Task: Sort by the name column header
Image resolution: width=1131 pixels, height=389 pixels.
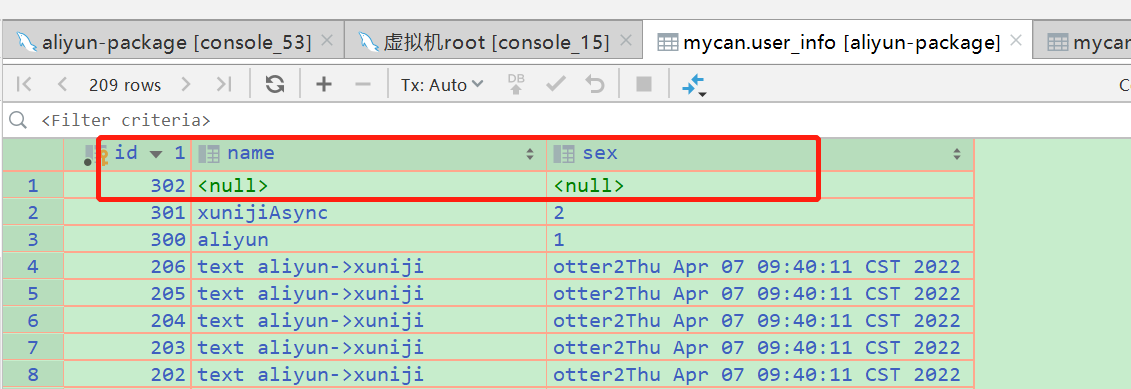Action: (369, 154)
